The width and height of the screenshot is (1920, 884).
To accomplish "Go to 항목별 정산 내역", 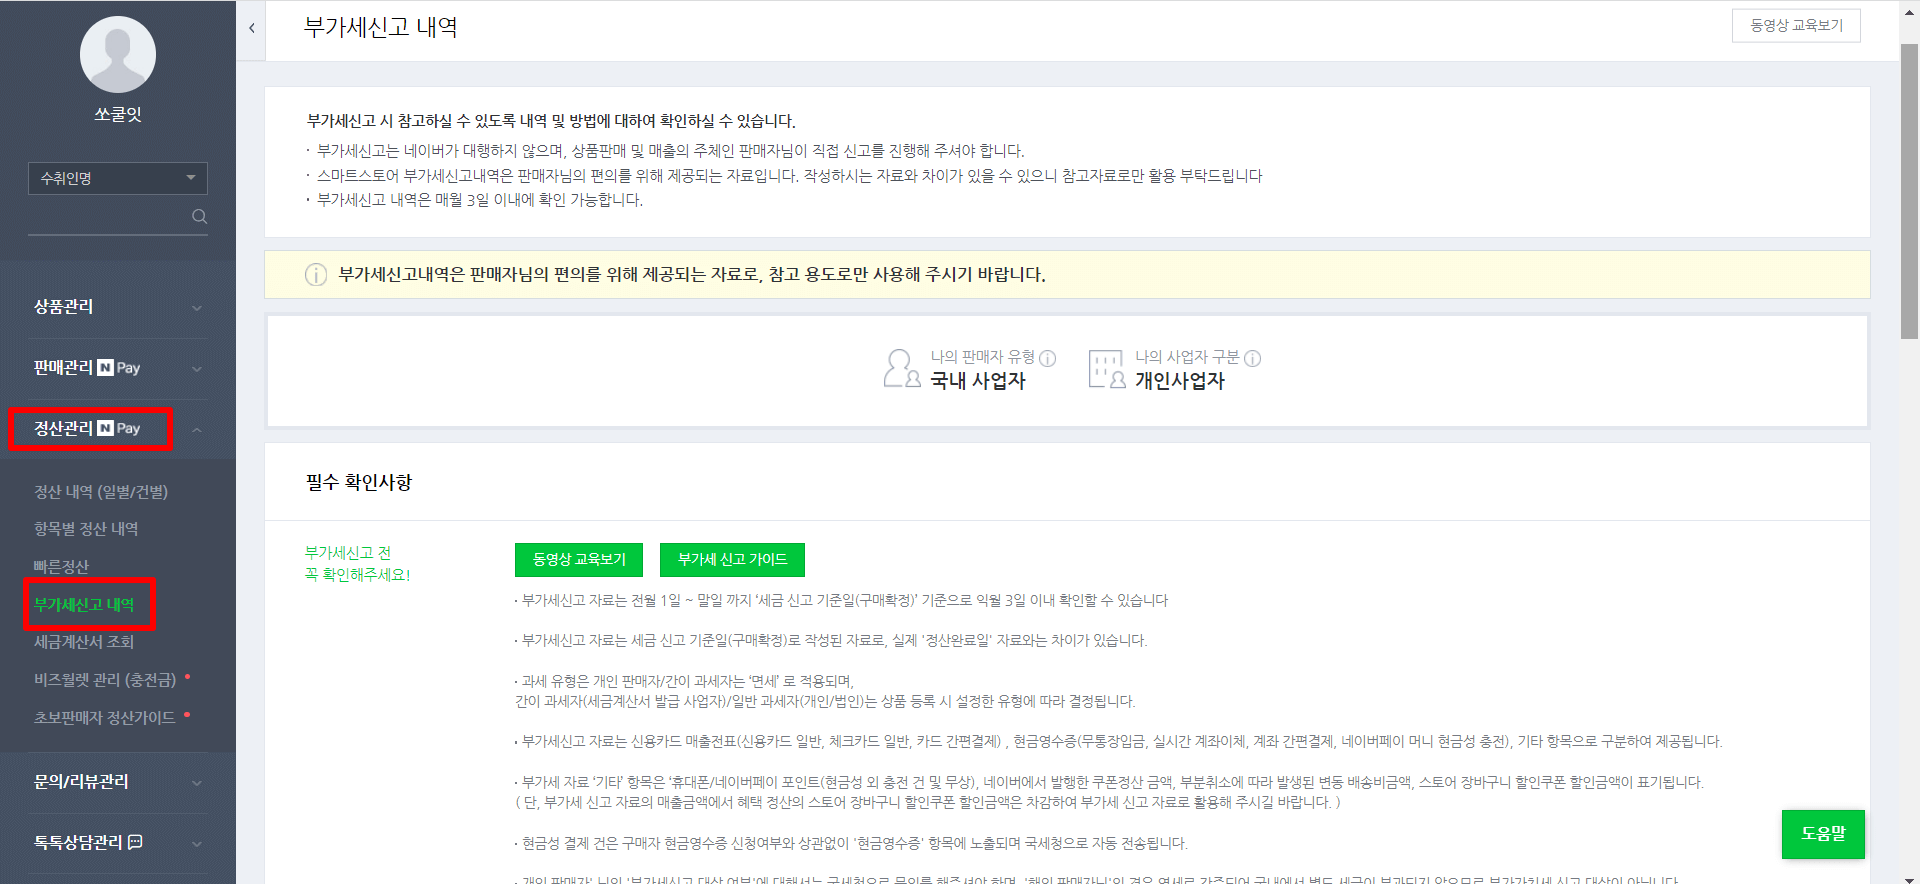I will 86,529.
